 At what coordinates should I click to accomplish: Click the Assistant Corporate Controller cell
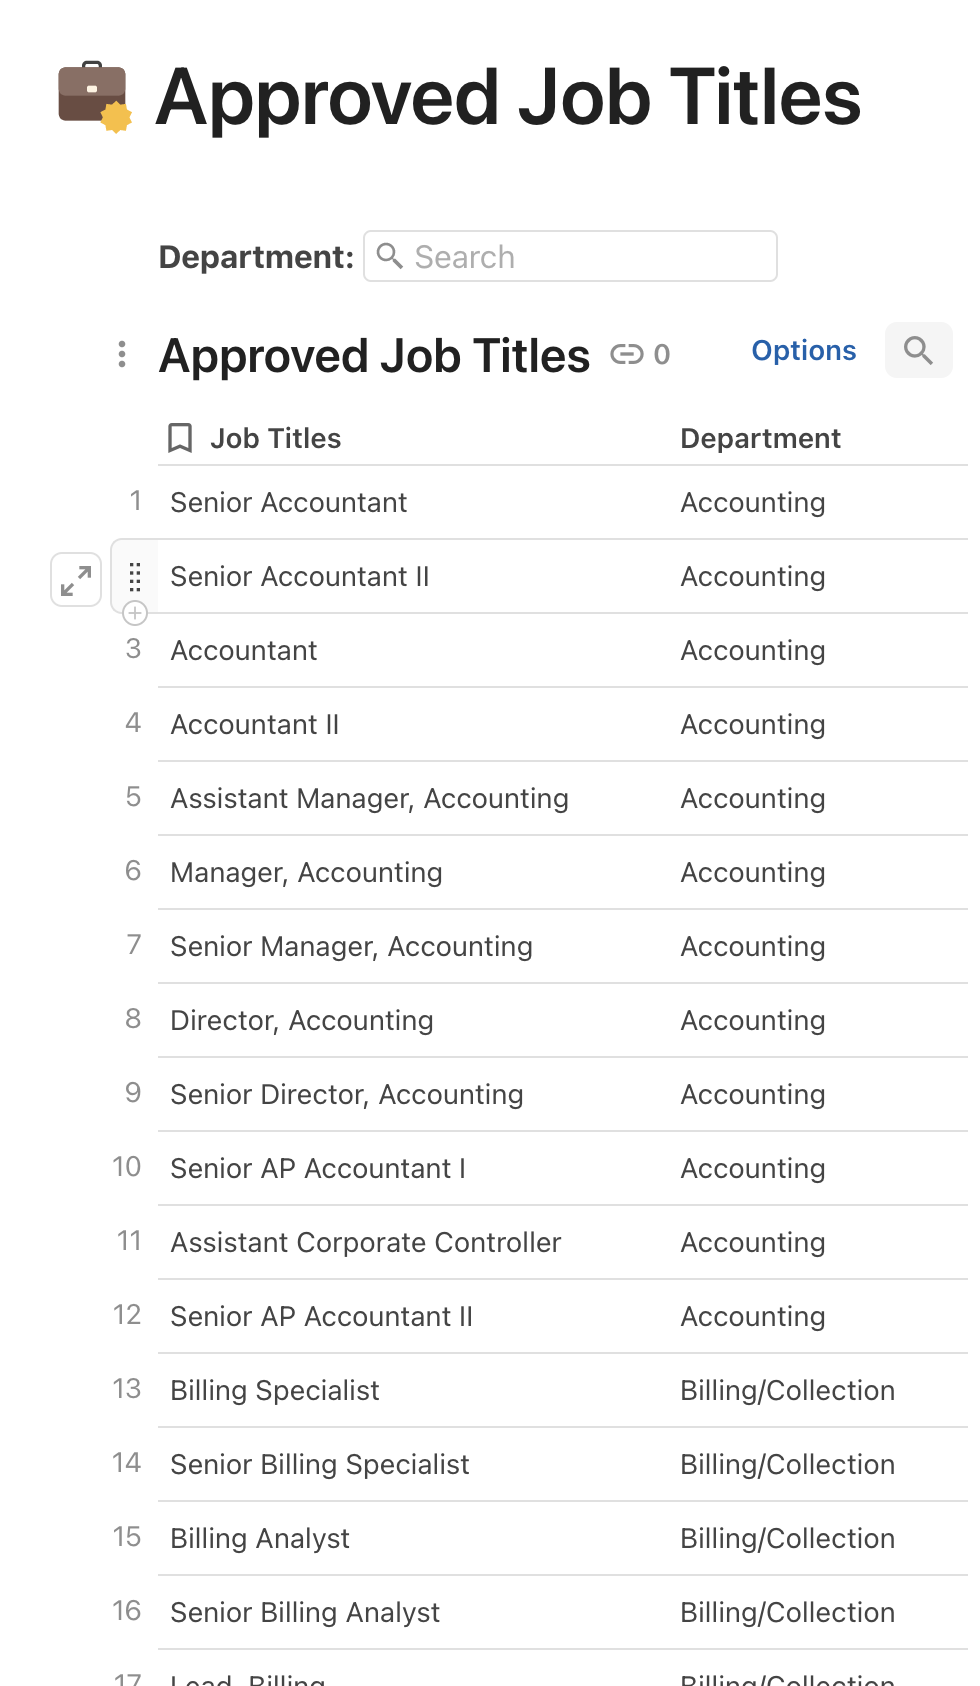click(x=365, y=1242)
